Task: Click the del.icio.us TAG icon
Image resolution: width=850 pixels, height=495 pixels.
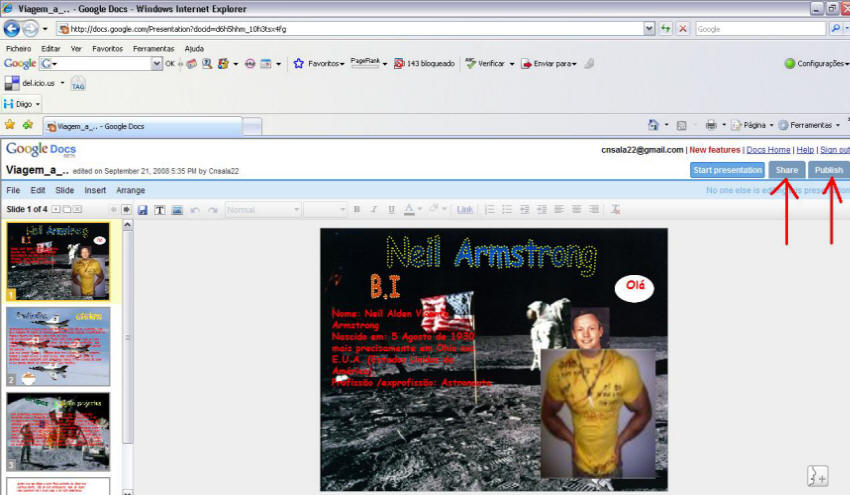Action: pyautogui.click(x=78, y=83)
